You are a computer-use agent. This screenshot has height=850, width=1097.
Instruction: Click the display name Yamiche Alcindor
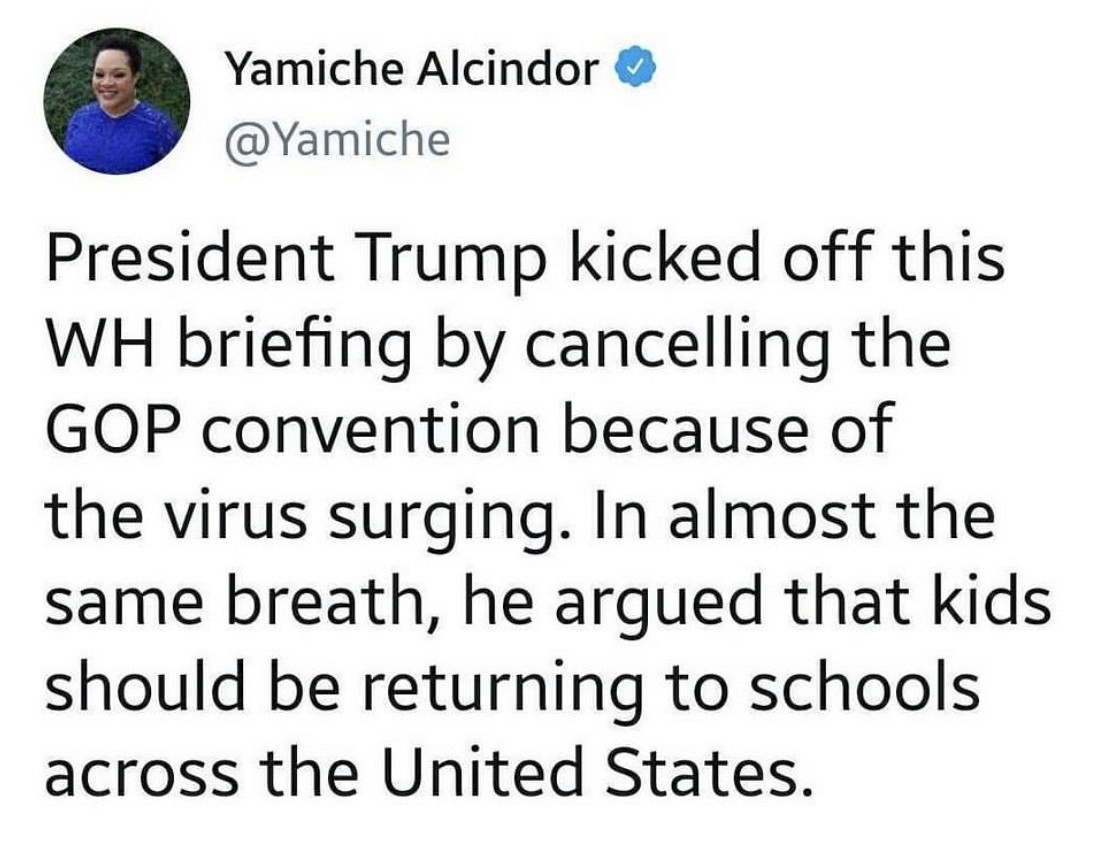[x=412, y=71]
